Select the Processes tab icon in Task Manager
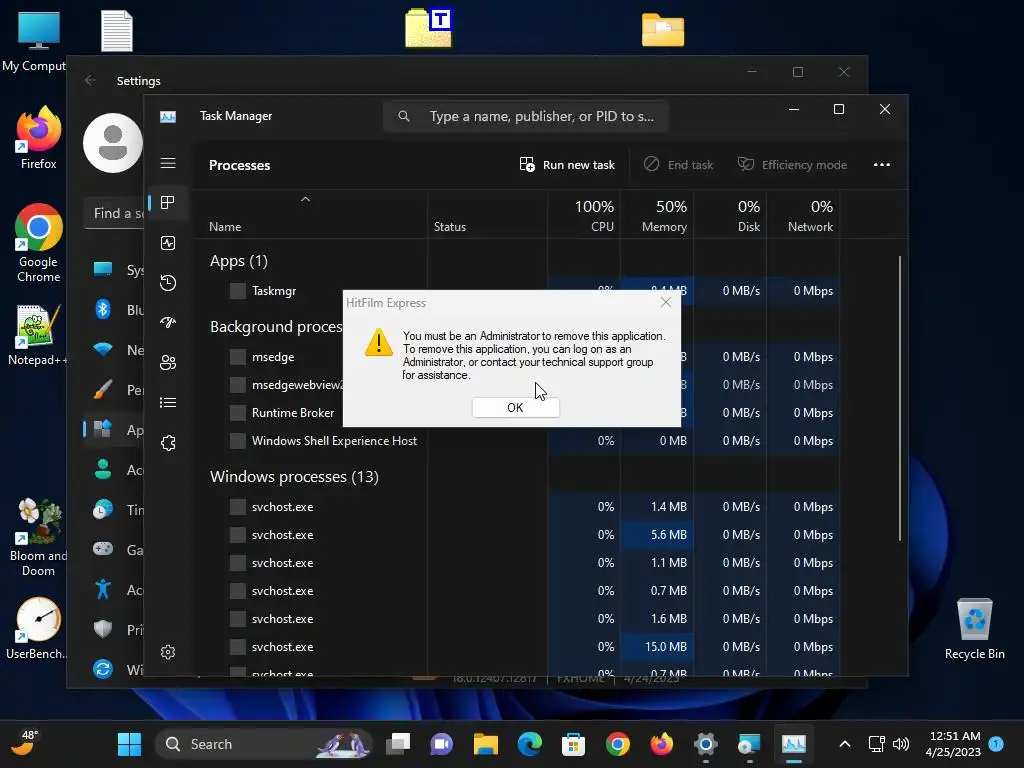 (168, 203)
